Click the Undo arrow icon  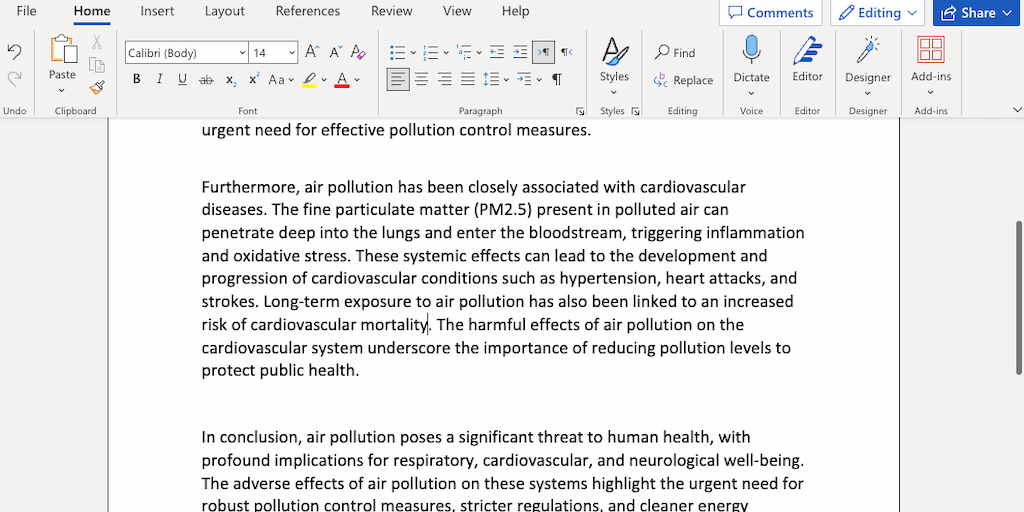(14, 52)
